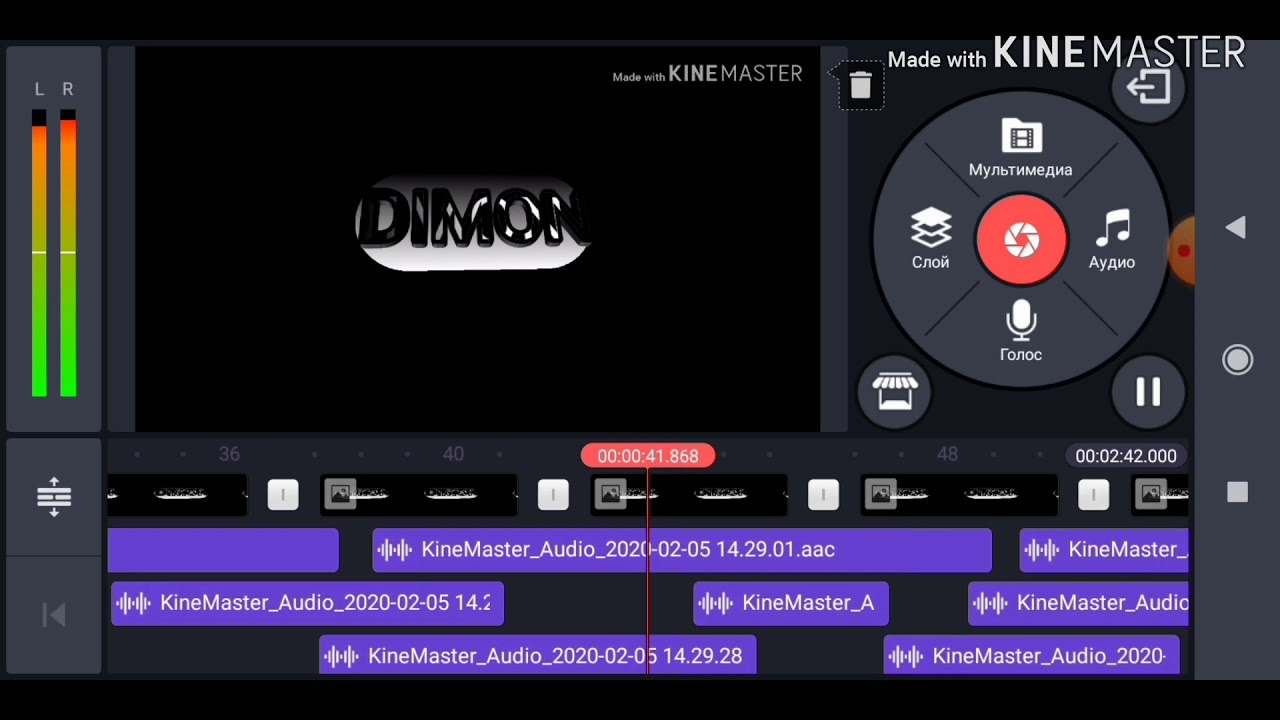Image resolution: width=1280 pixels, height=720 pixels.
Task: Click the timeline ruler at 48
Action: (947, 454)
